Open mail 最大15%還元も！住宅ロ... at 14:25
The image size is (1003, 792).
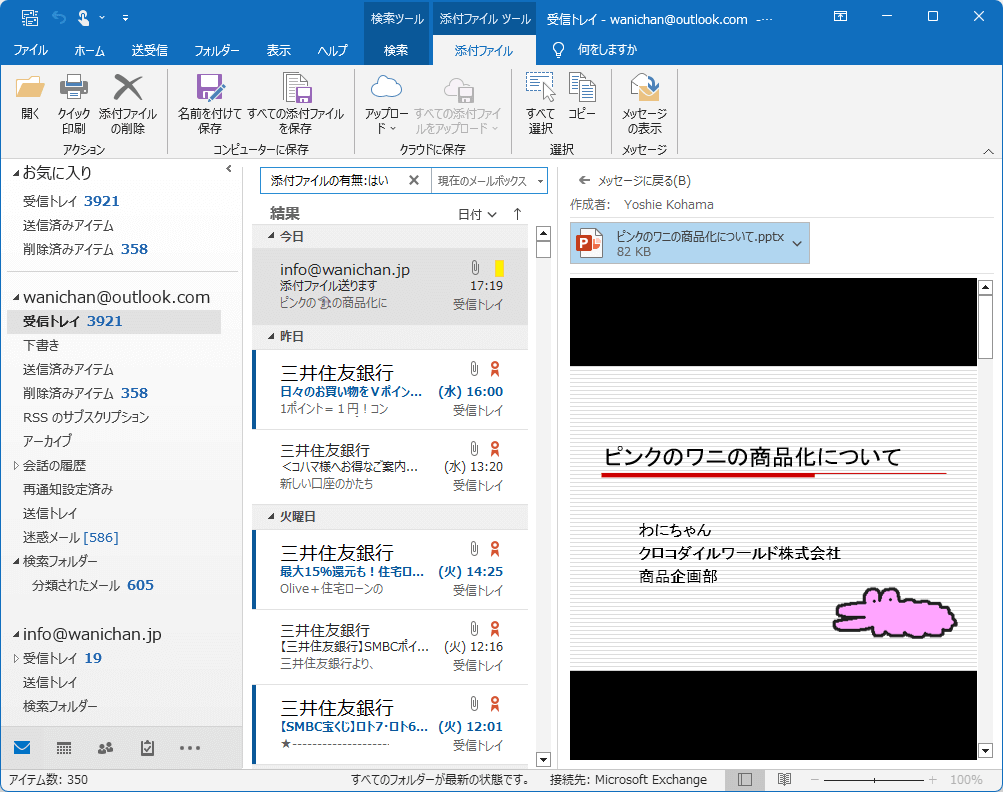(391, 569)
